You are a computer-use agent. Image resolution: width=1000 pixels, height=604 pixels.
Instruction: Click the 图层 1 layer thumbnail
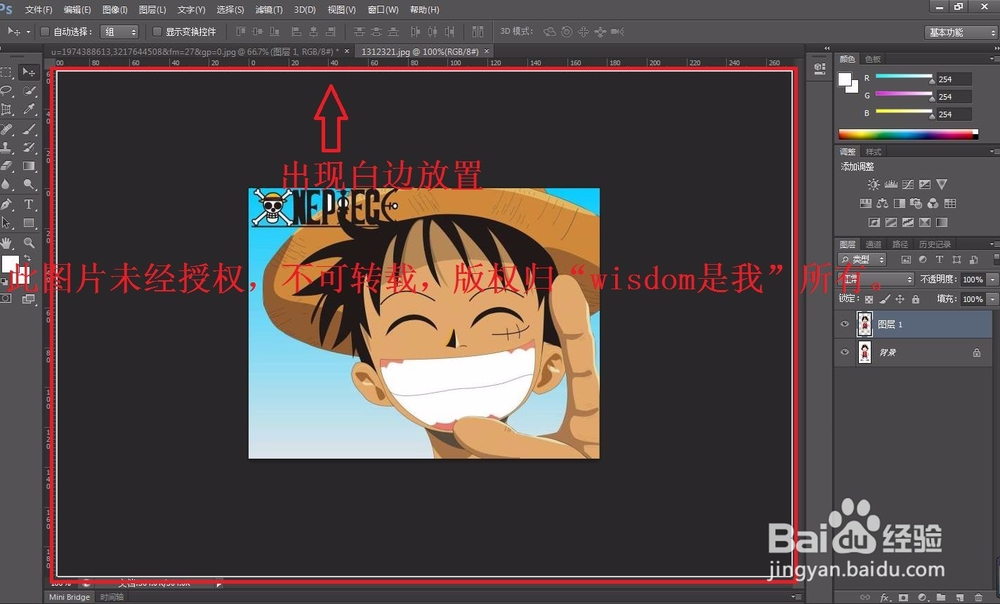(x=866, y=323)
